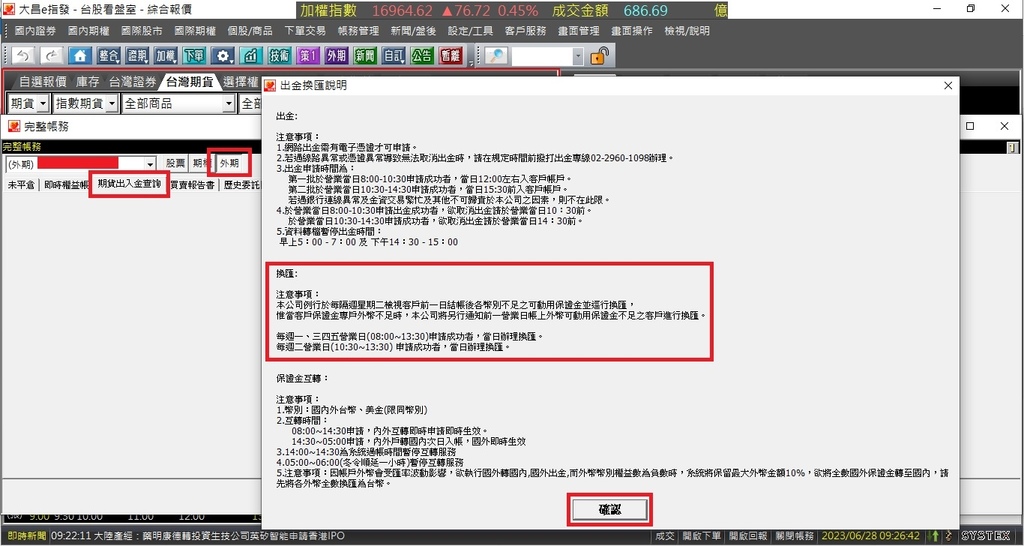The width and height of the screenshot is (1024, 546).
Task: Open the 設定/工具 menu
Action: 470,31
